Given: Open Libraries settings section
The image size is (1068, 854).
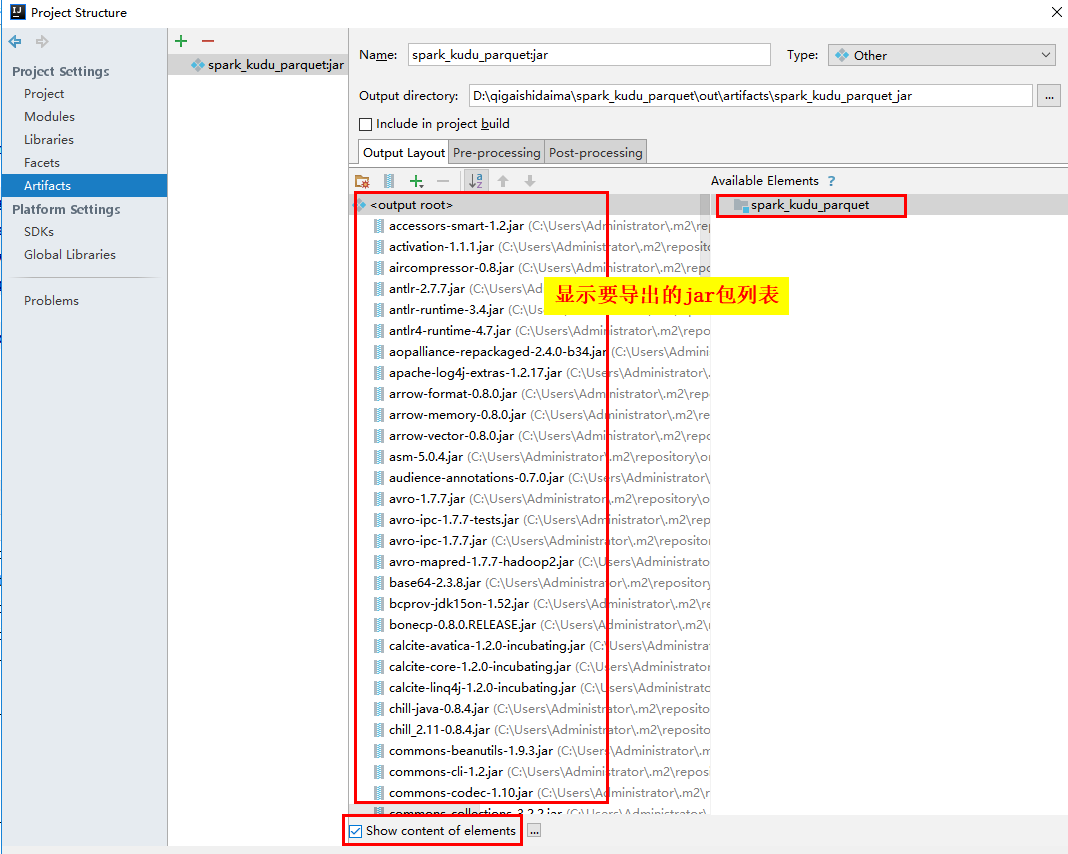Looking at the screenshot, I should 49,140.
